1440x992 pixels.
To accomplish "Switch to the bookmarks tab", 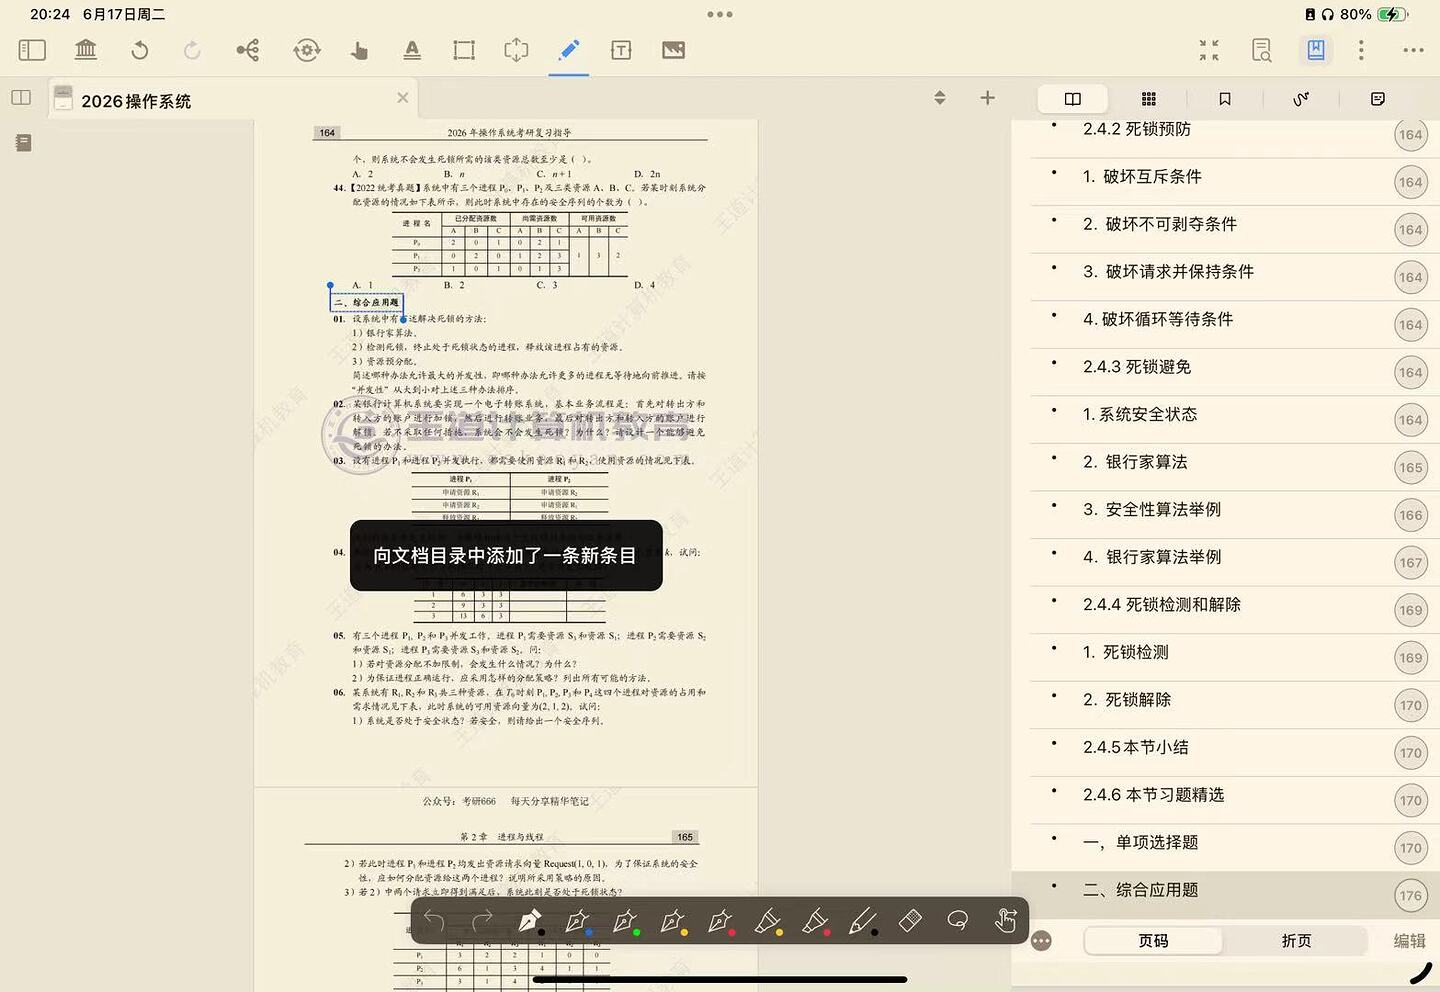I will click(1225, 98).
